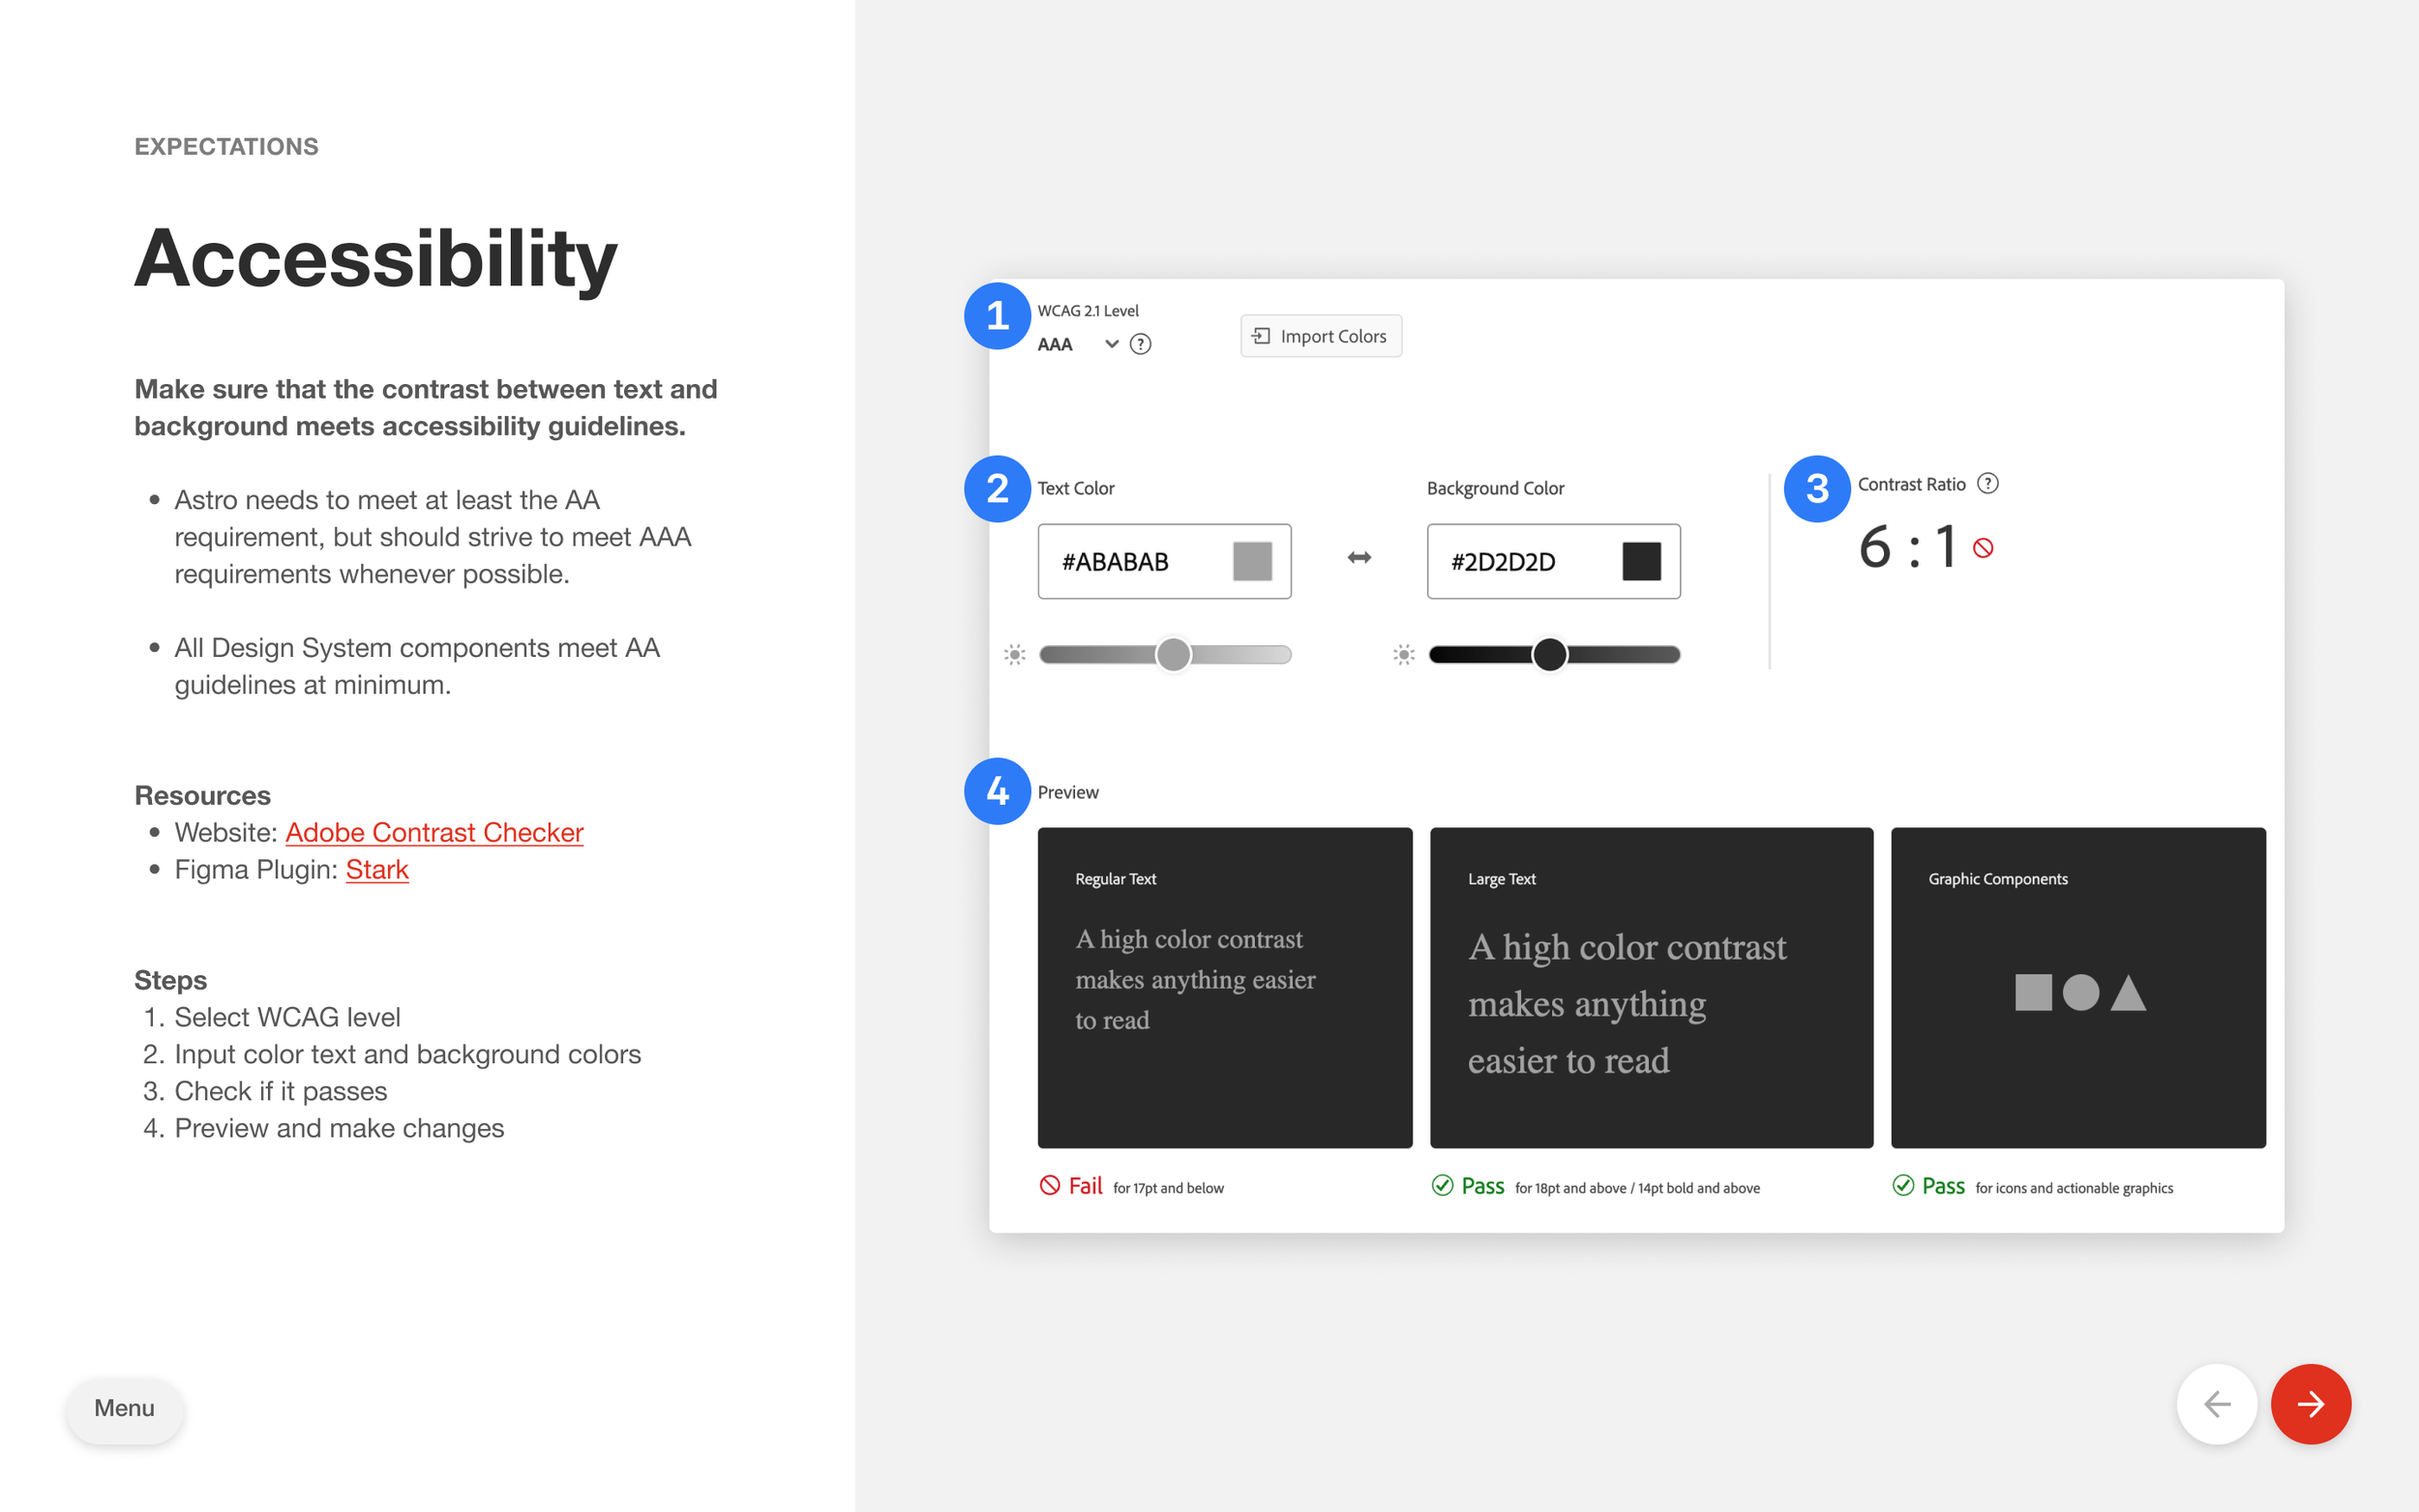Click the help icon beside WCAG 2.1 Level

pyautogui.click(x=1141, y=344)
